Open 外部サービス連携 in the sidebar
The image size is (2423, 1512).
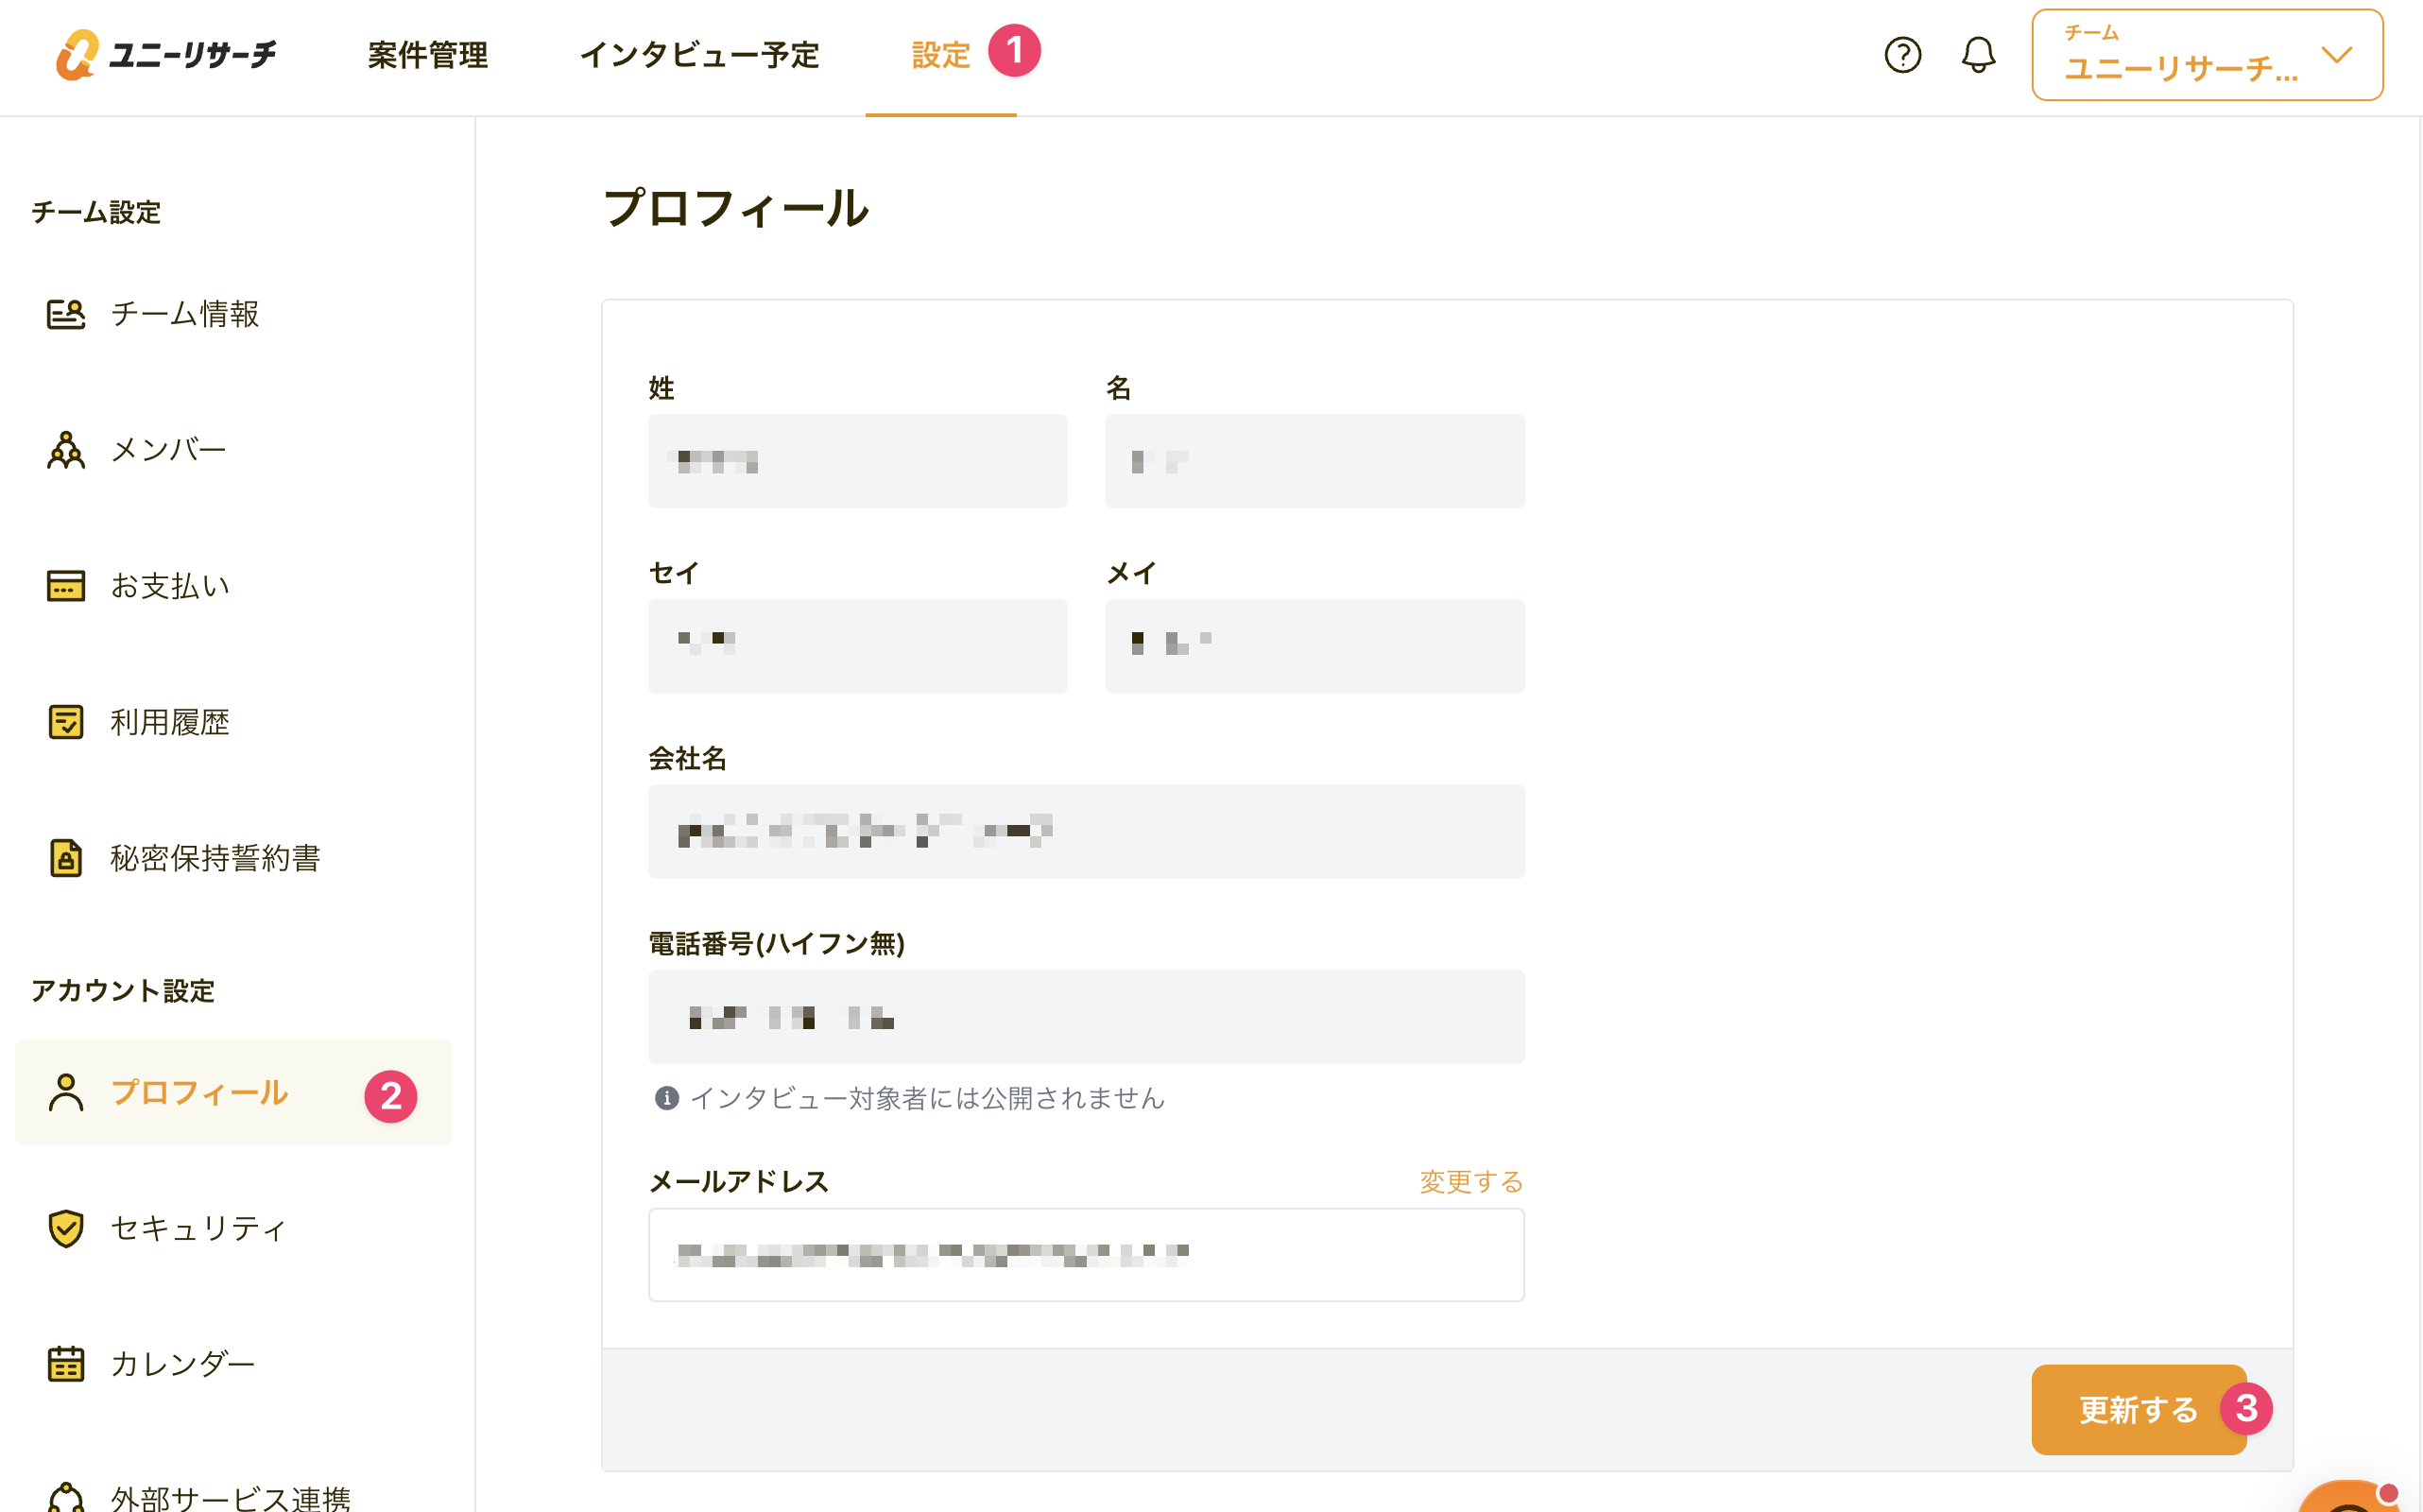click(x=230, y=1496)
